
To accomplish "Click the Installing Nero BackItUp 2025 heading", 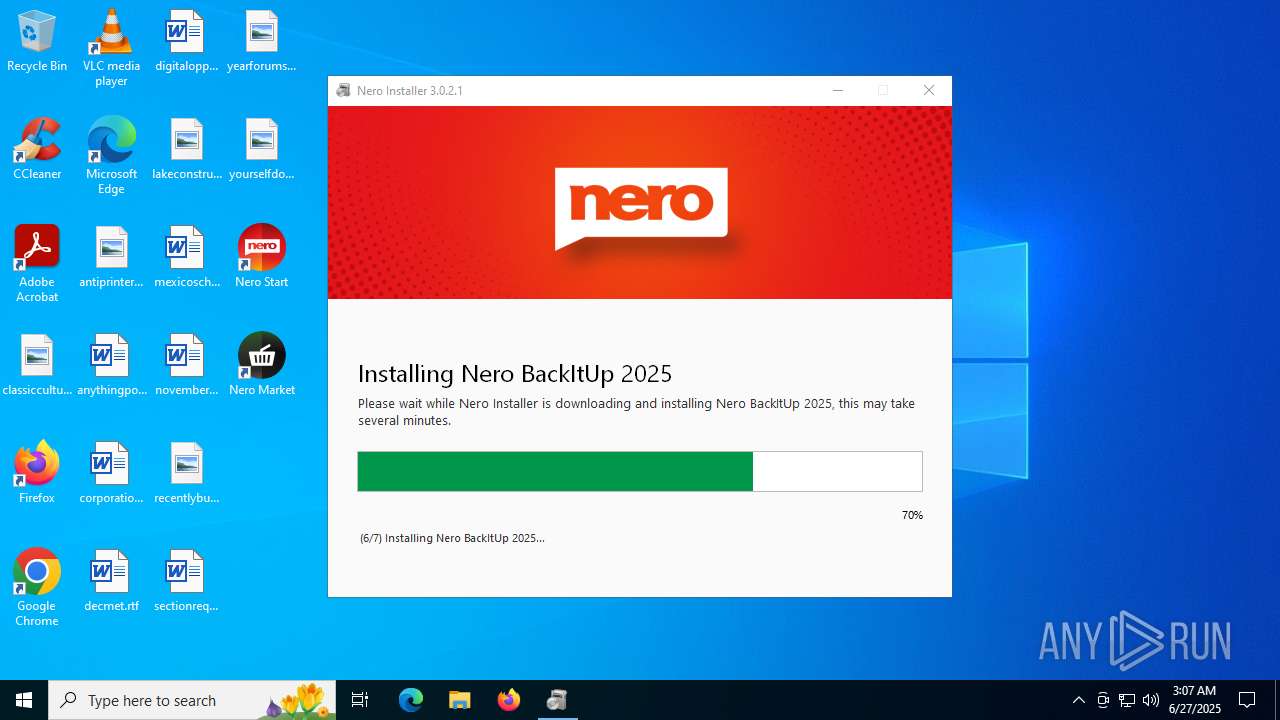I will 515,374.
